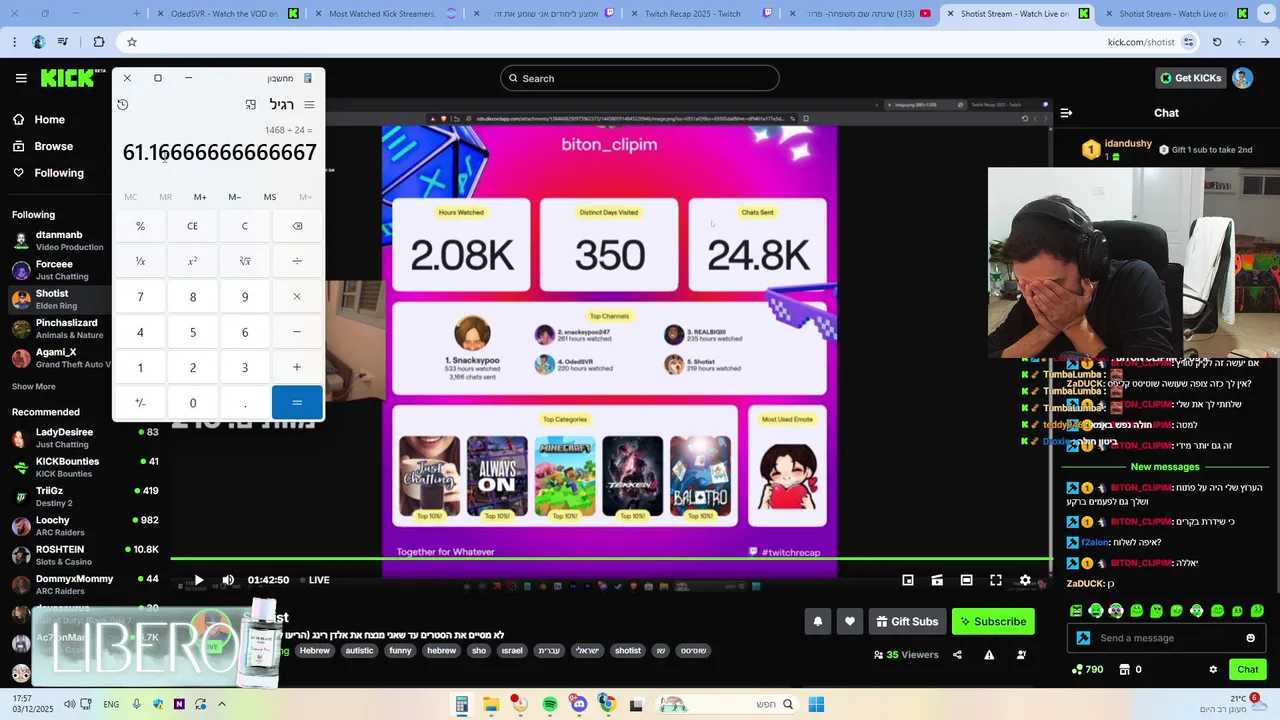Toggle Calculator keep-on-top mode

251,104
